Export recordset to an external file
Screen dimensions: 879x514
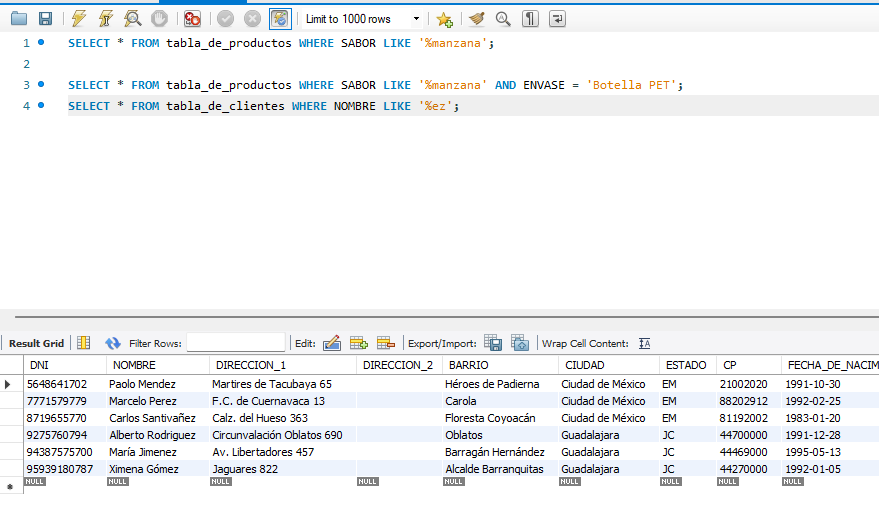493,343
